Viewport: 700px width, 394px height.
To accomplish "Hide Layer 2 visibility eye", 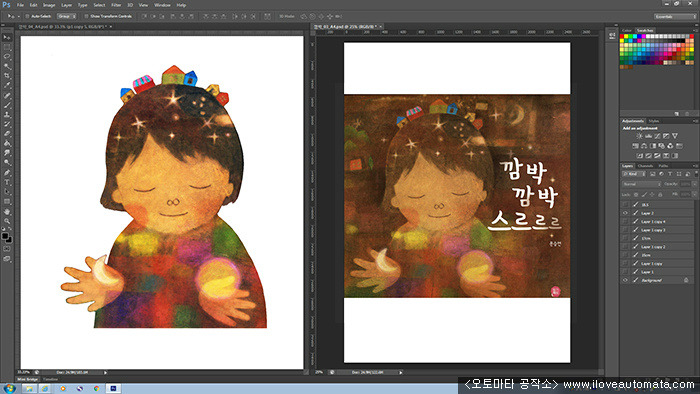I will 625,213.
